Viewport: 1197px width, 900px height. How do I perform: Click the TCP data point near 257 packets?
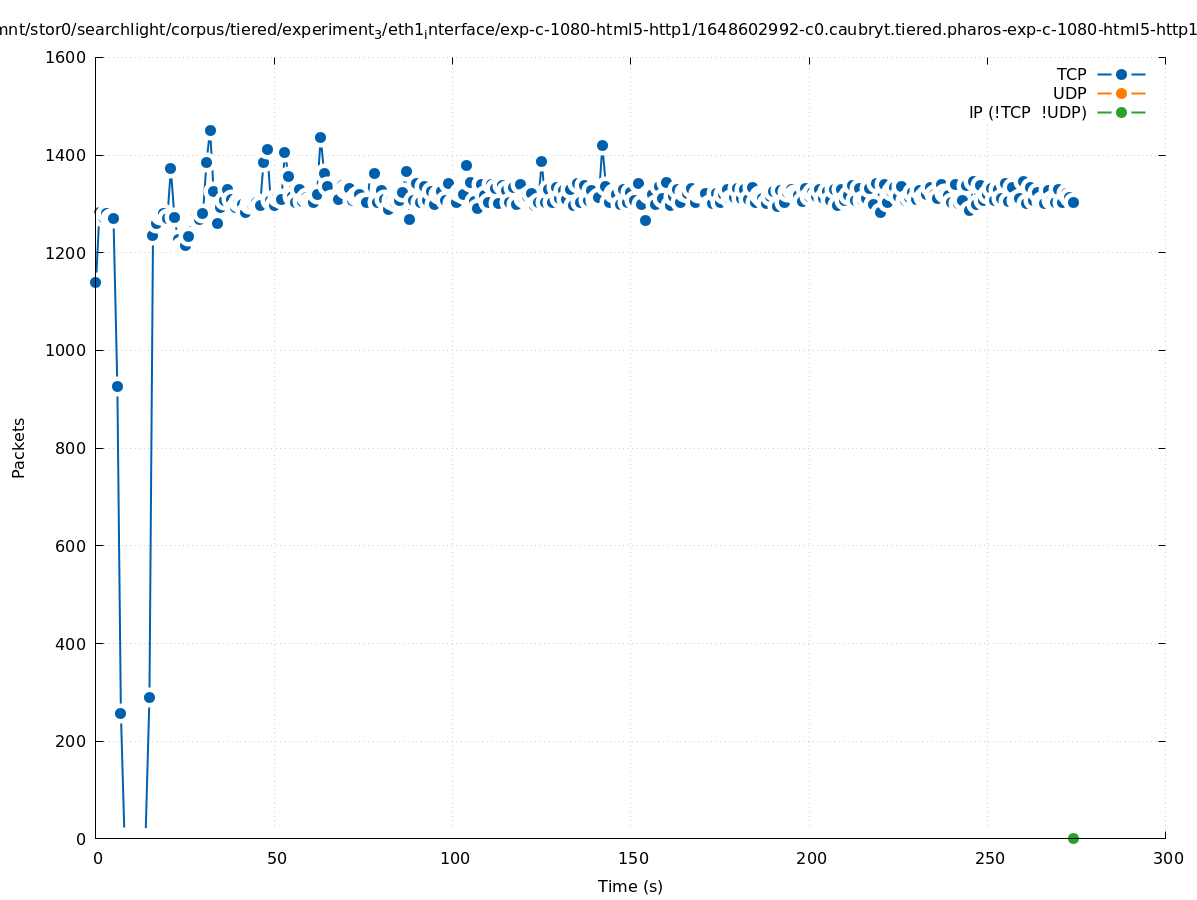(x=120, y=713)
